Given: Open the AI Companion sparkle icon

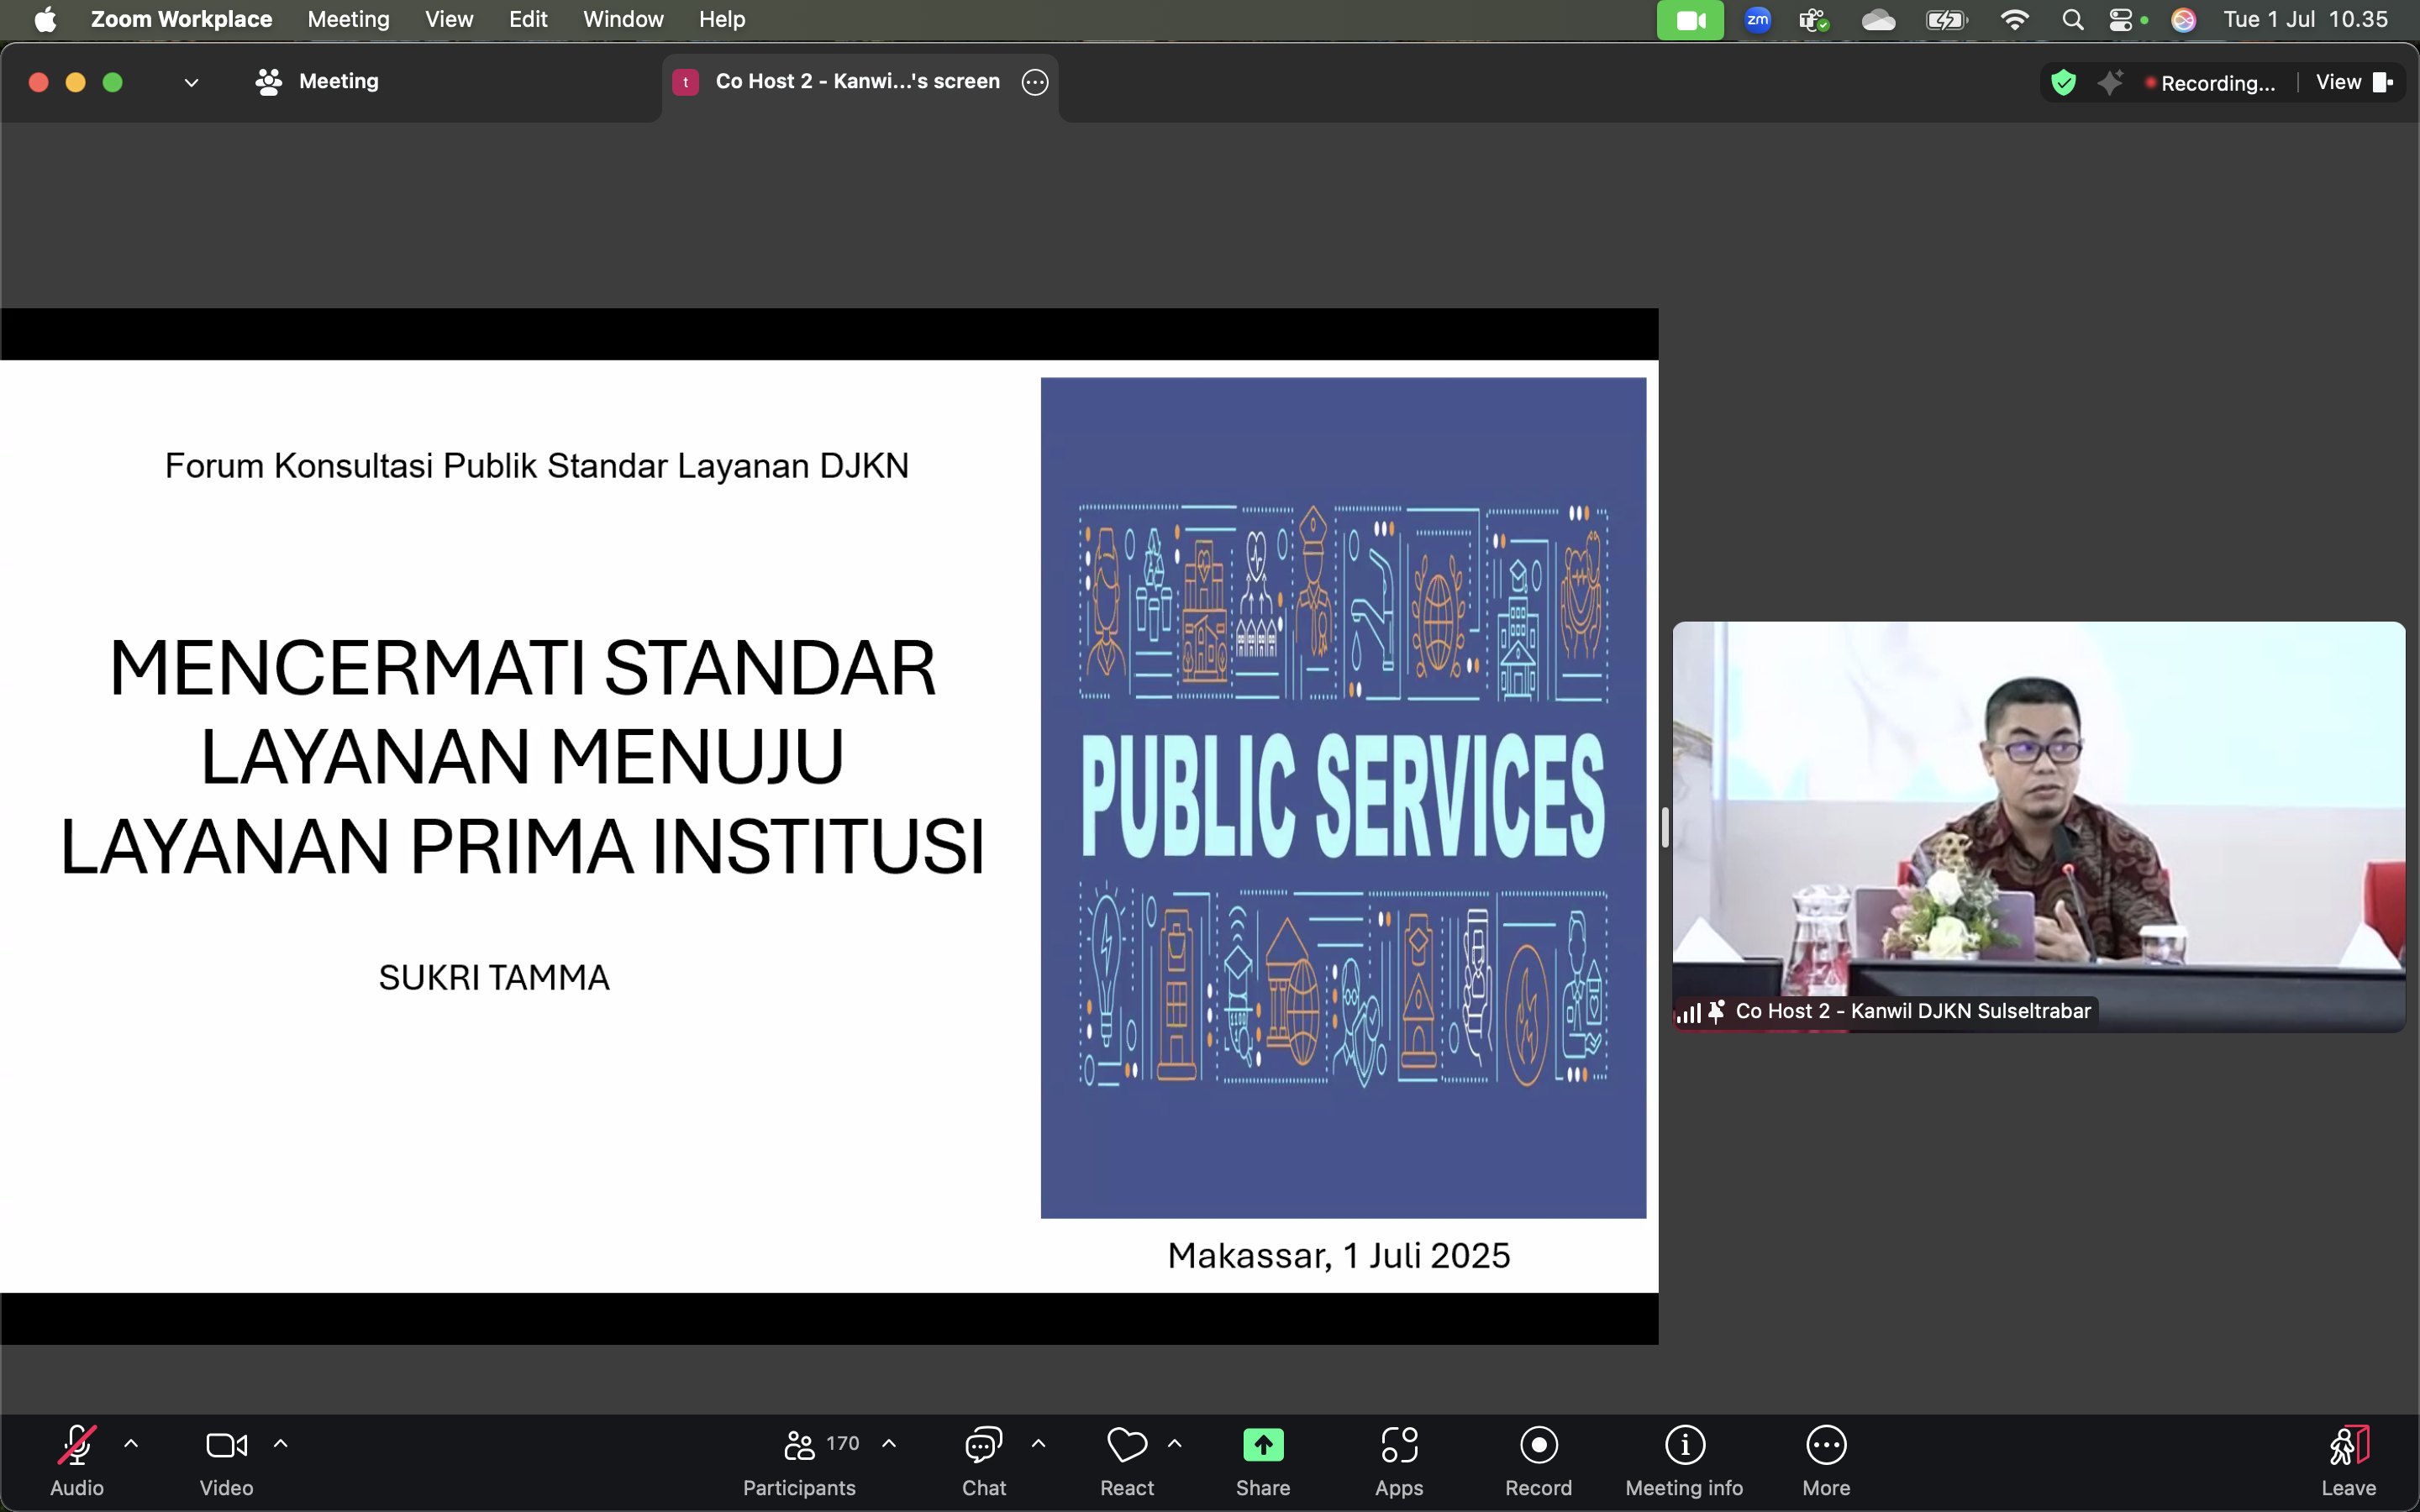Looking at the screenshot, I should coord(2110,82).
